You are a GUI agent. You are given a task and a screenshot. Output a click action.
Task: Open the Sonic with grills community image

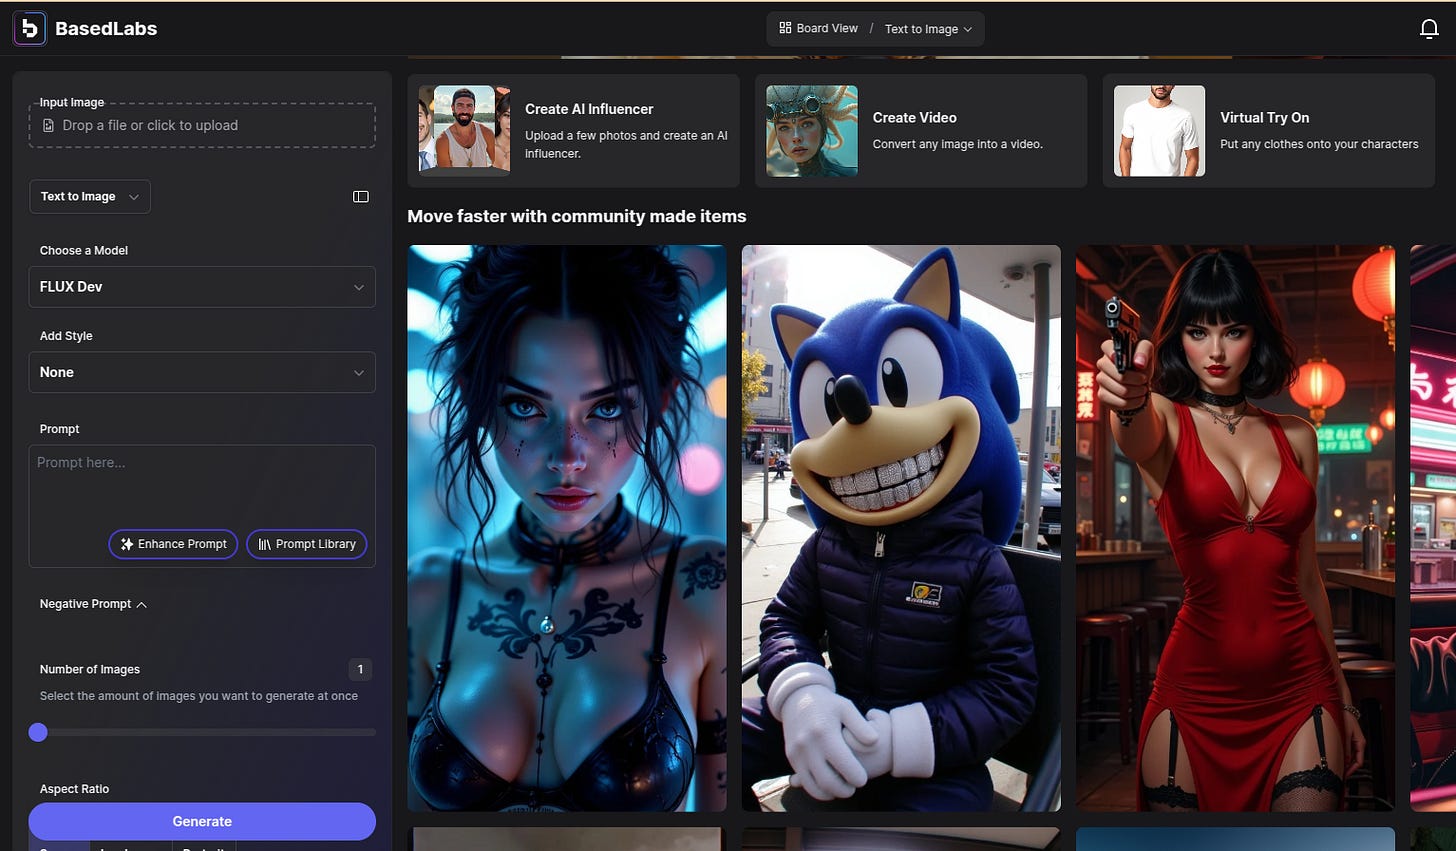pos(901,528)
